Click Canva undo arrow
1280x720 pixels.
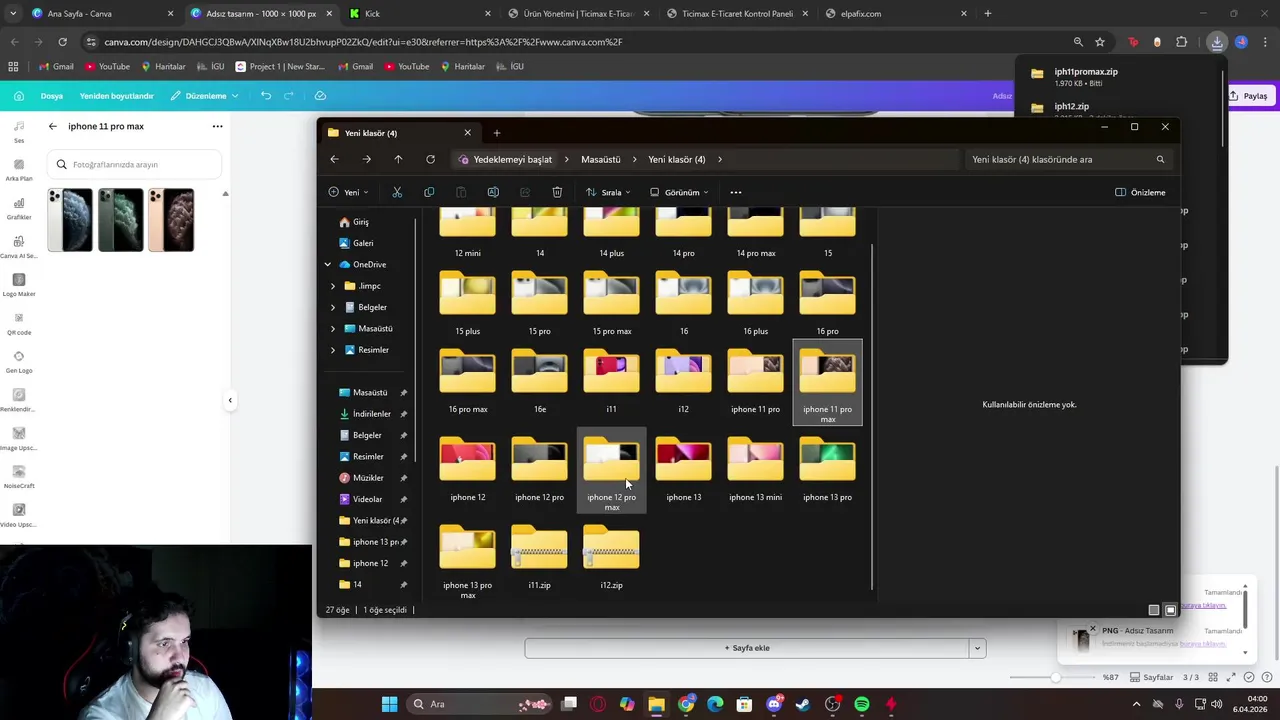pos(266,96)
